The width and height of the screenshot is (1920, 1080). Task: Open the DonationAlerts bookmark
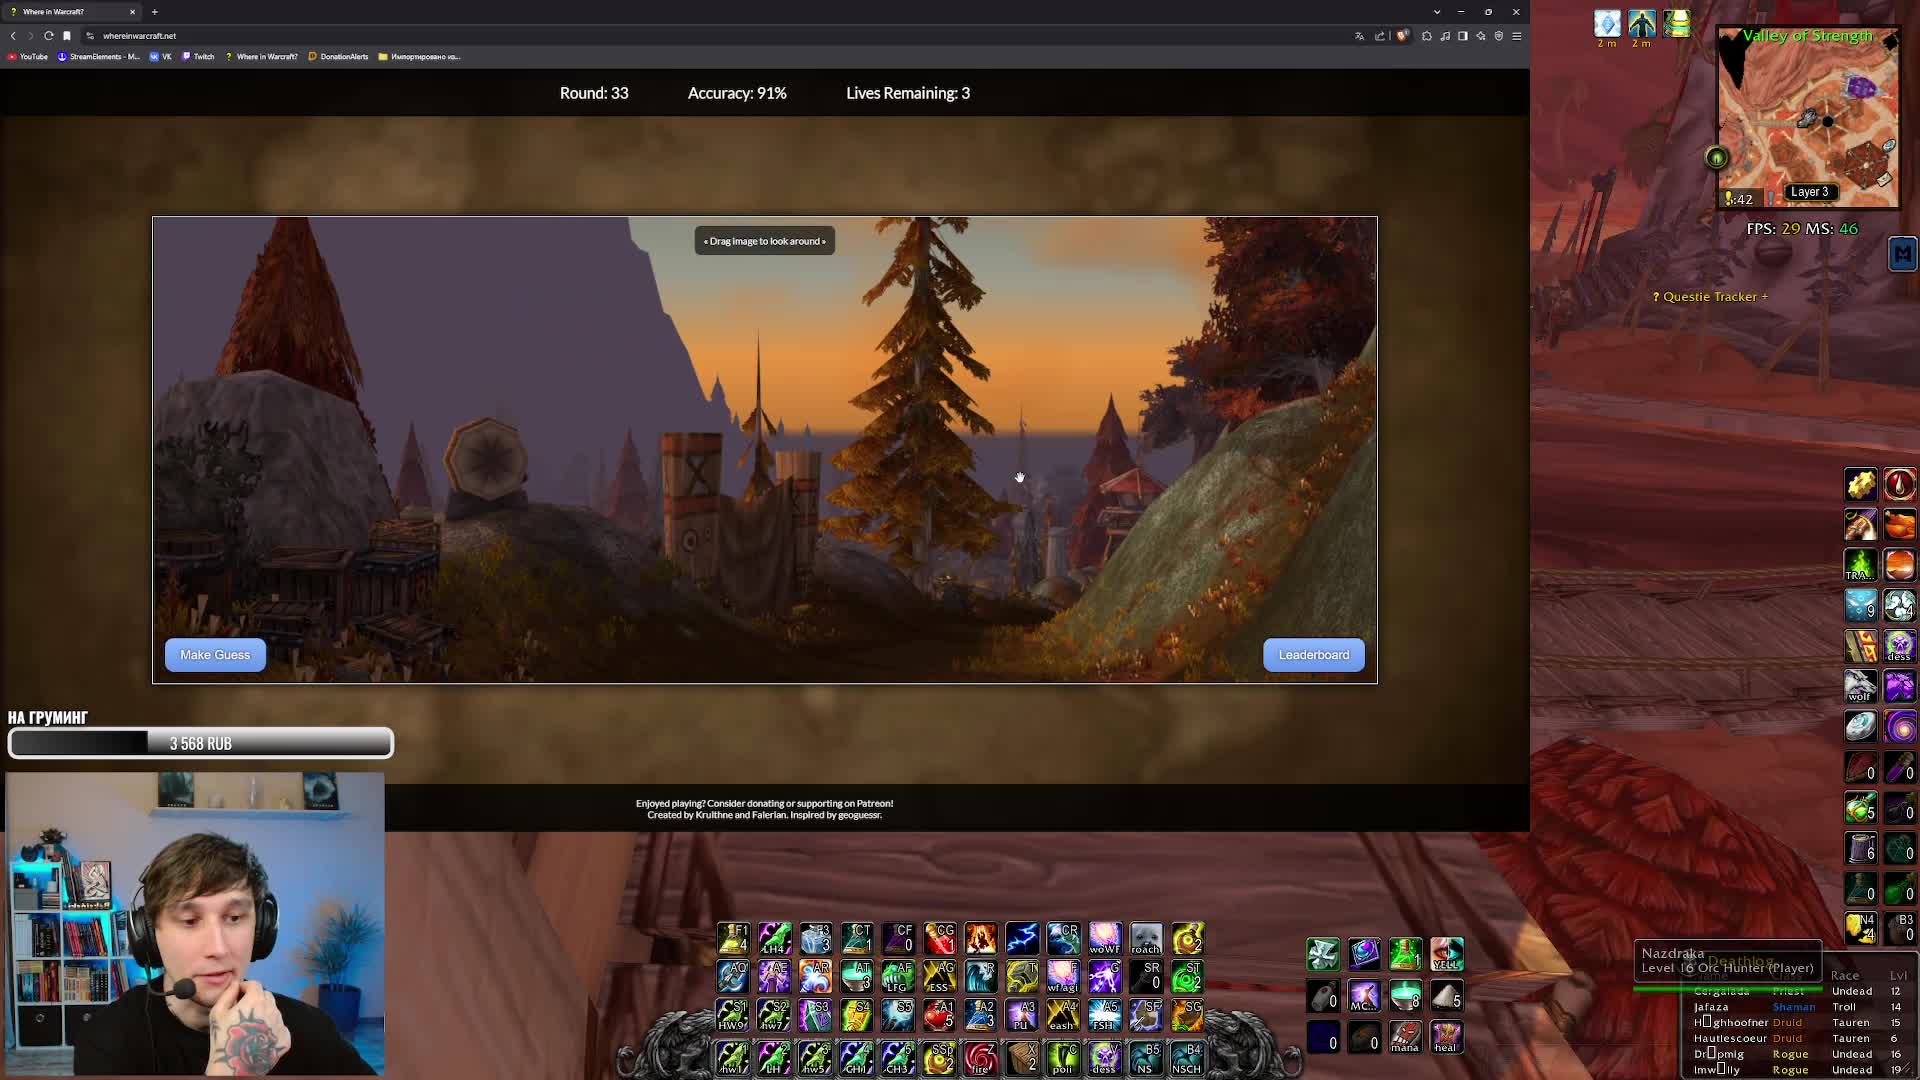(x=338, y=57)
